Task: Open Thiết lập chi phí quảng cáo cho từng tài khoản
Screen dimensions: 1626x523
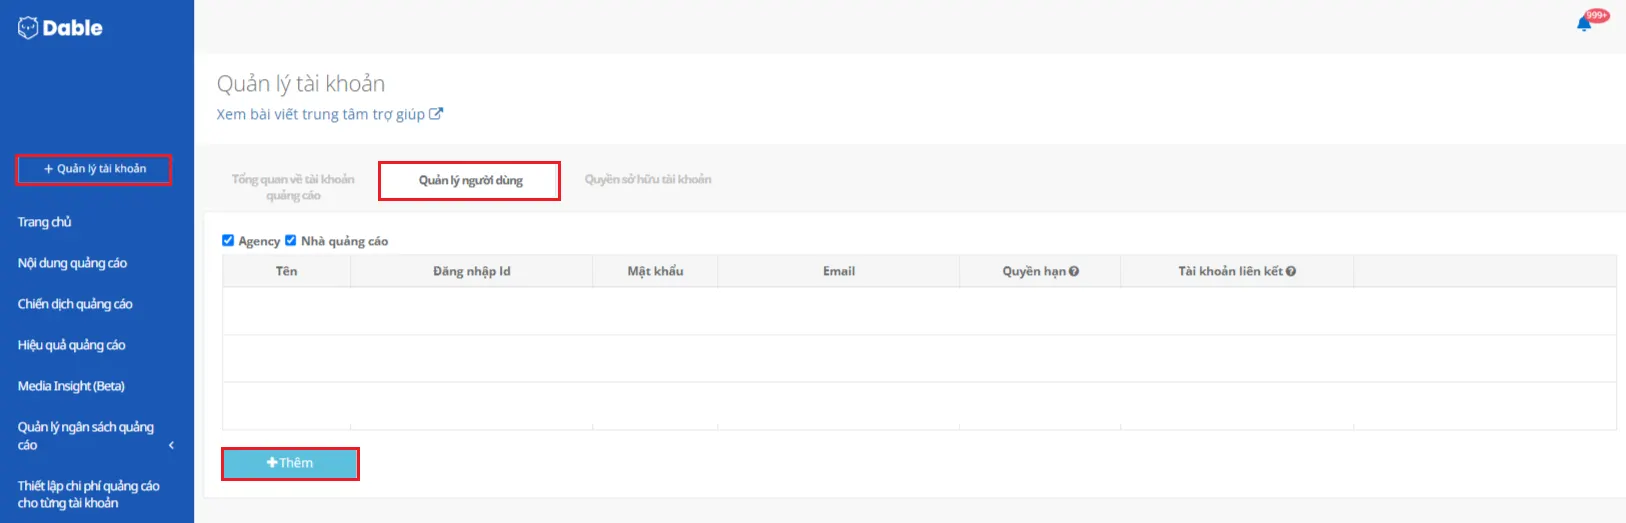Action: coord(88,494)
